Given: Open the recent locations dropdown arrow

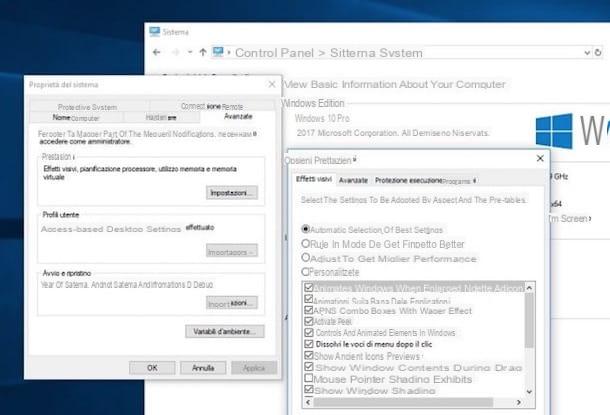Looking at the screenshot, I should (x=190, y=52).
